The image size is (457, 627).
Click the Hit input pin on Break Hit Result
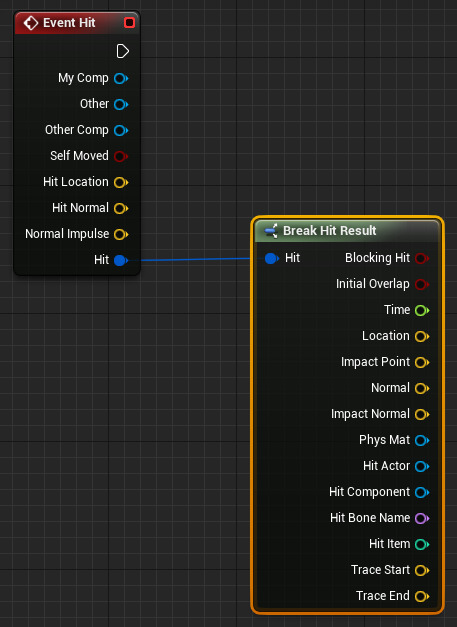(x=271, y=258)
